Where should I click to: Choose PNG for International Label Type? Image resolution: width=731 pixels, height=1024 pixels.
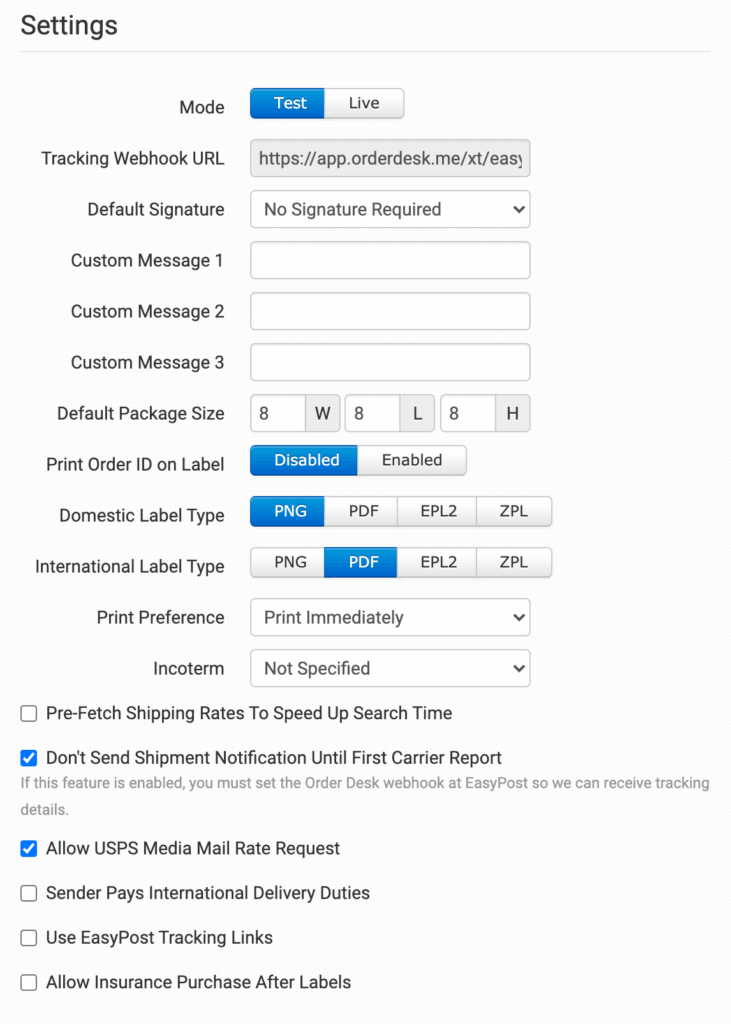tap(290, 562)
